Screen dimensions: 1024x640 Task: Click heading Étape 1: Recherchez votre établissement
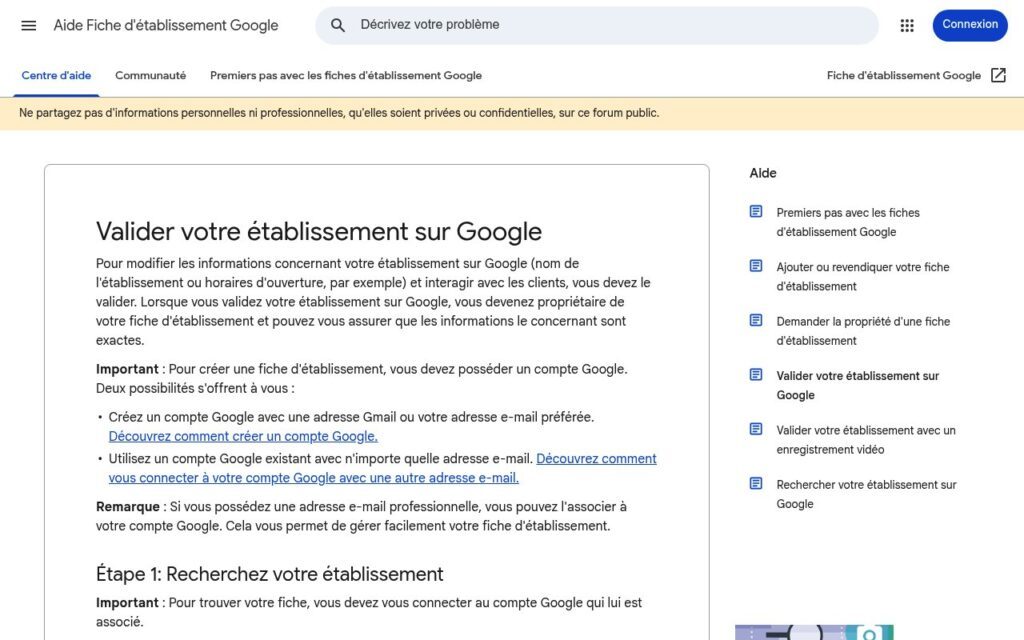coord(269,574)
